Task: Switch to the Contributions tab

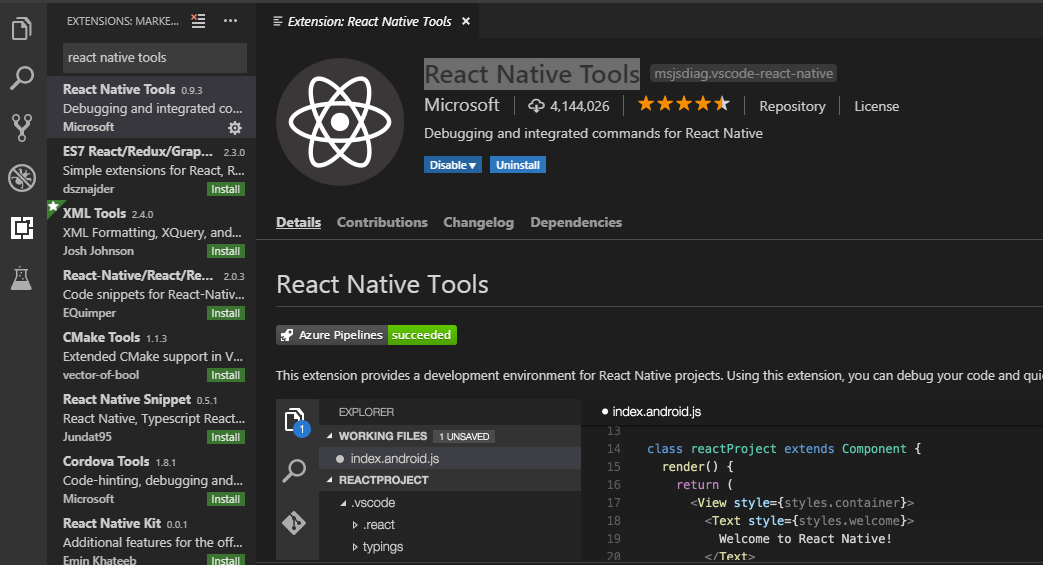Action: tap(382, 222)
